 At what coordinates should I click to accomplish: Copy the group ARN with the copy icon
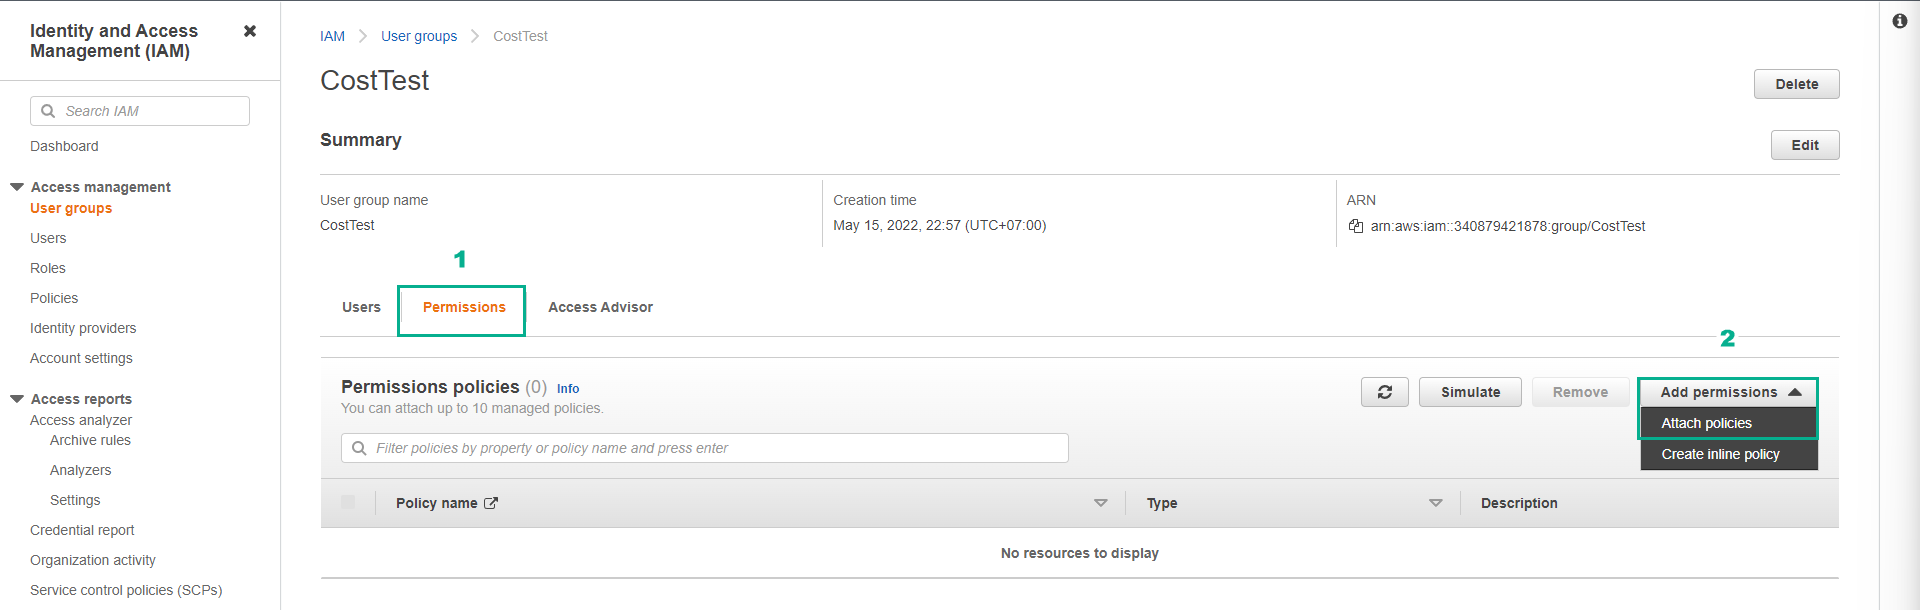1356,226
